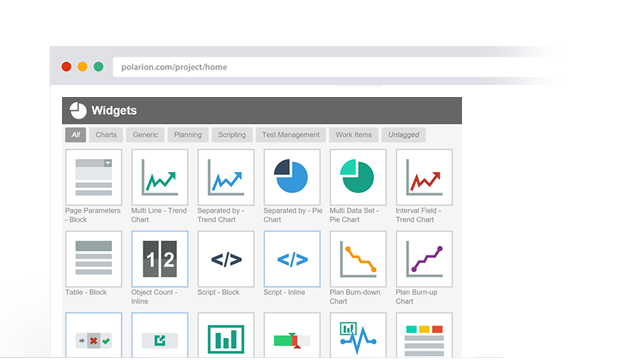Click the 'Plan Burn-down Chart' label
Viewport: 640px width, 360px height.
tap(355, 297)
